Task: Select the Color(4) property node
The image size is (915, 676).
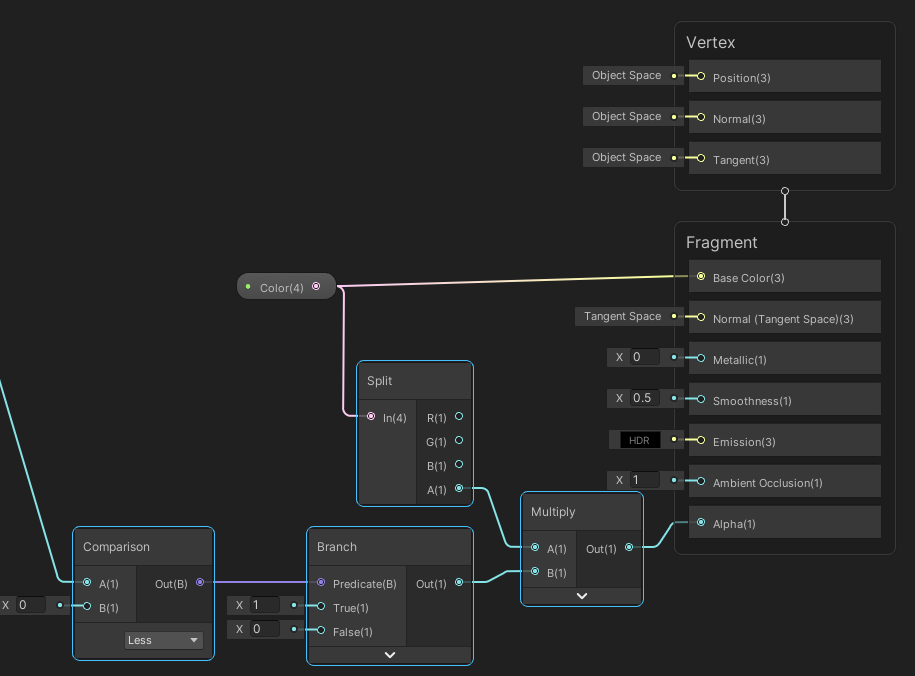Action: 281,288
